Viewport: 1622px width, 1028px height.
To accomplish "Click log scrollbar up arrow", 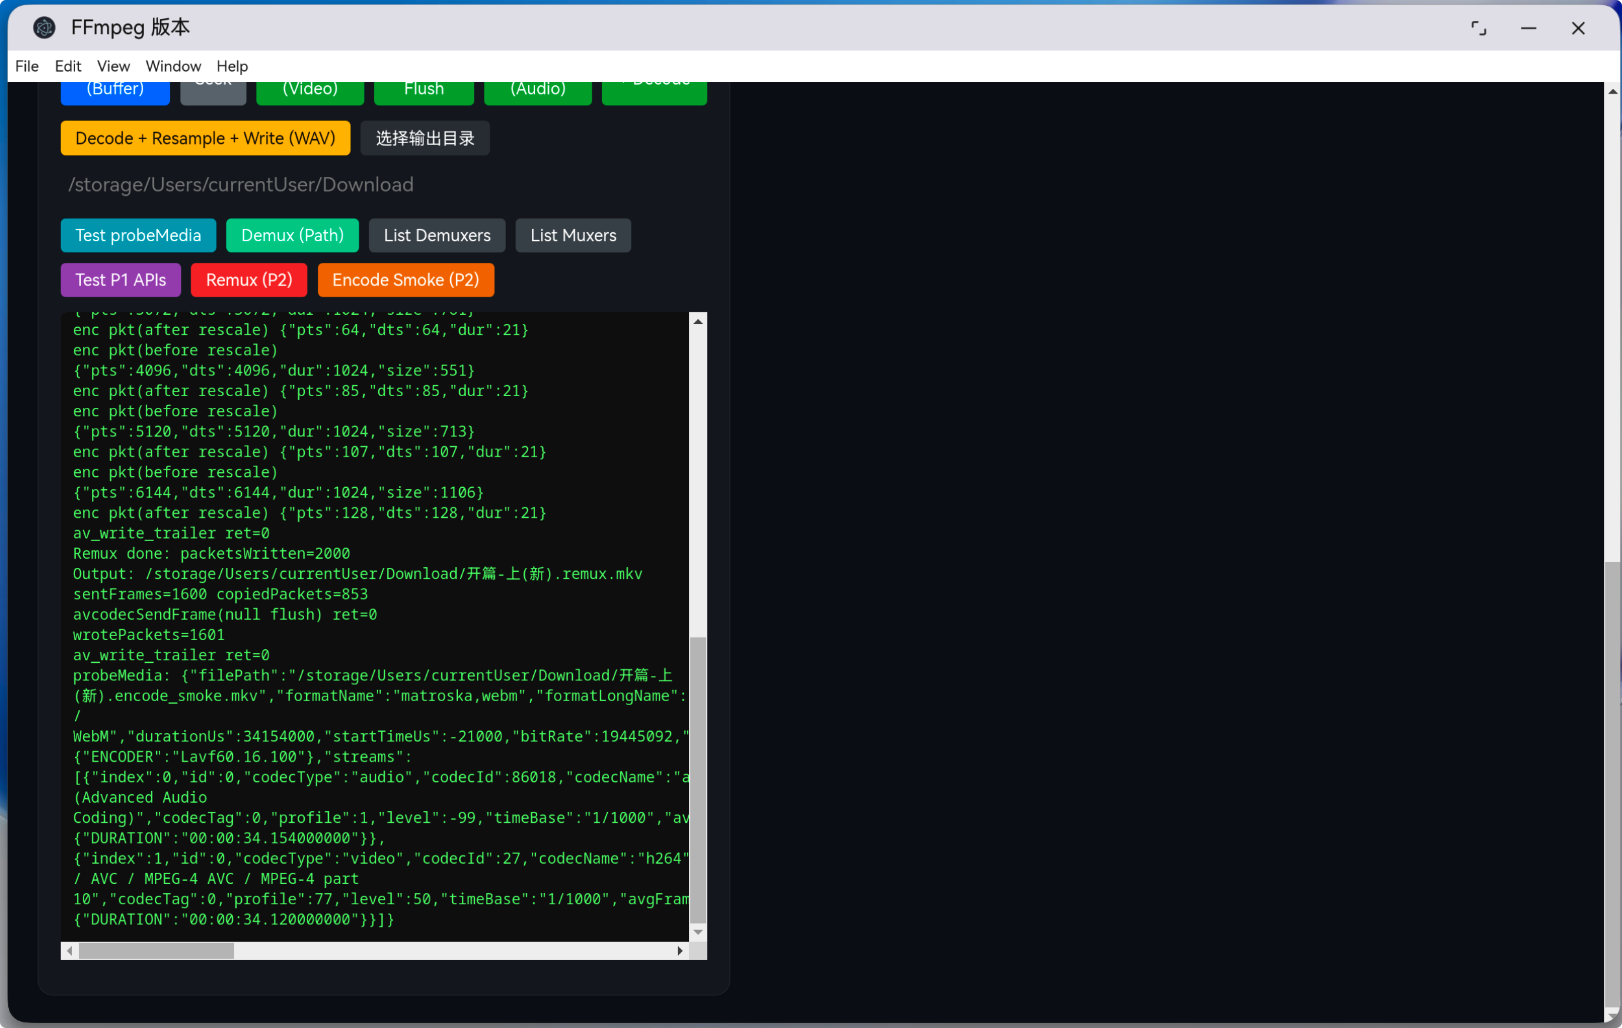I will coord(698,321).
